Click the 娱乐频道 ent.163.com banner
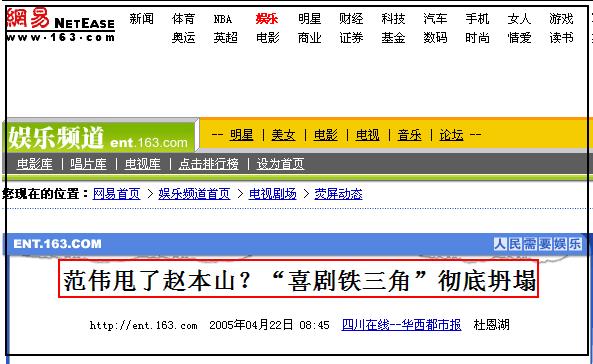Screen dimensions: 593x364 pyautogui.click(x=99, y=137)
